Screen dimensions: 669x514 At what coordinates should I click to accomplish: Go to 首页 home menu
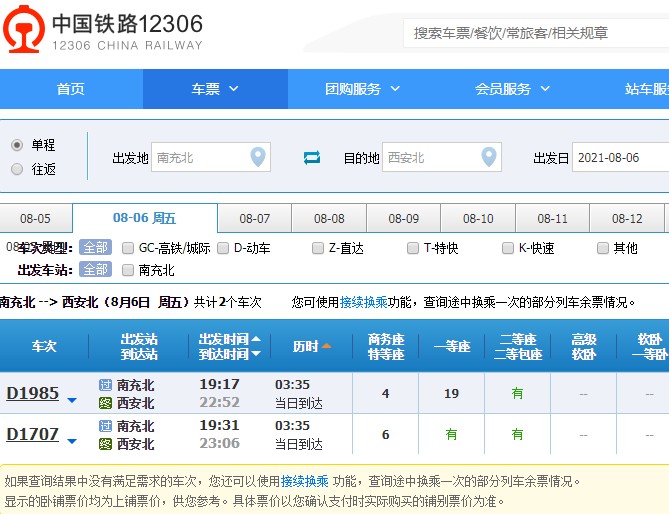[71, 89]
